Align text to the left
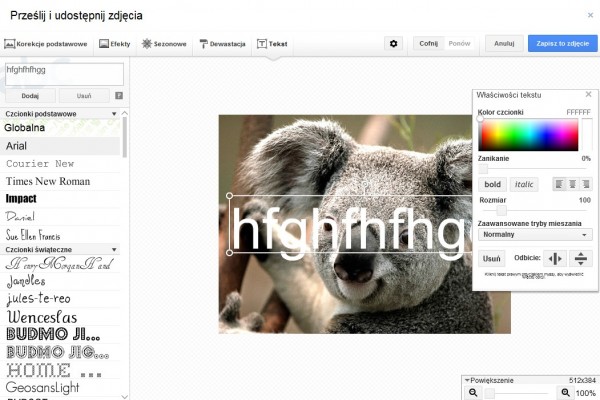 pos(559,184)
